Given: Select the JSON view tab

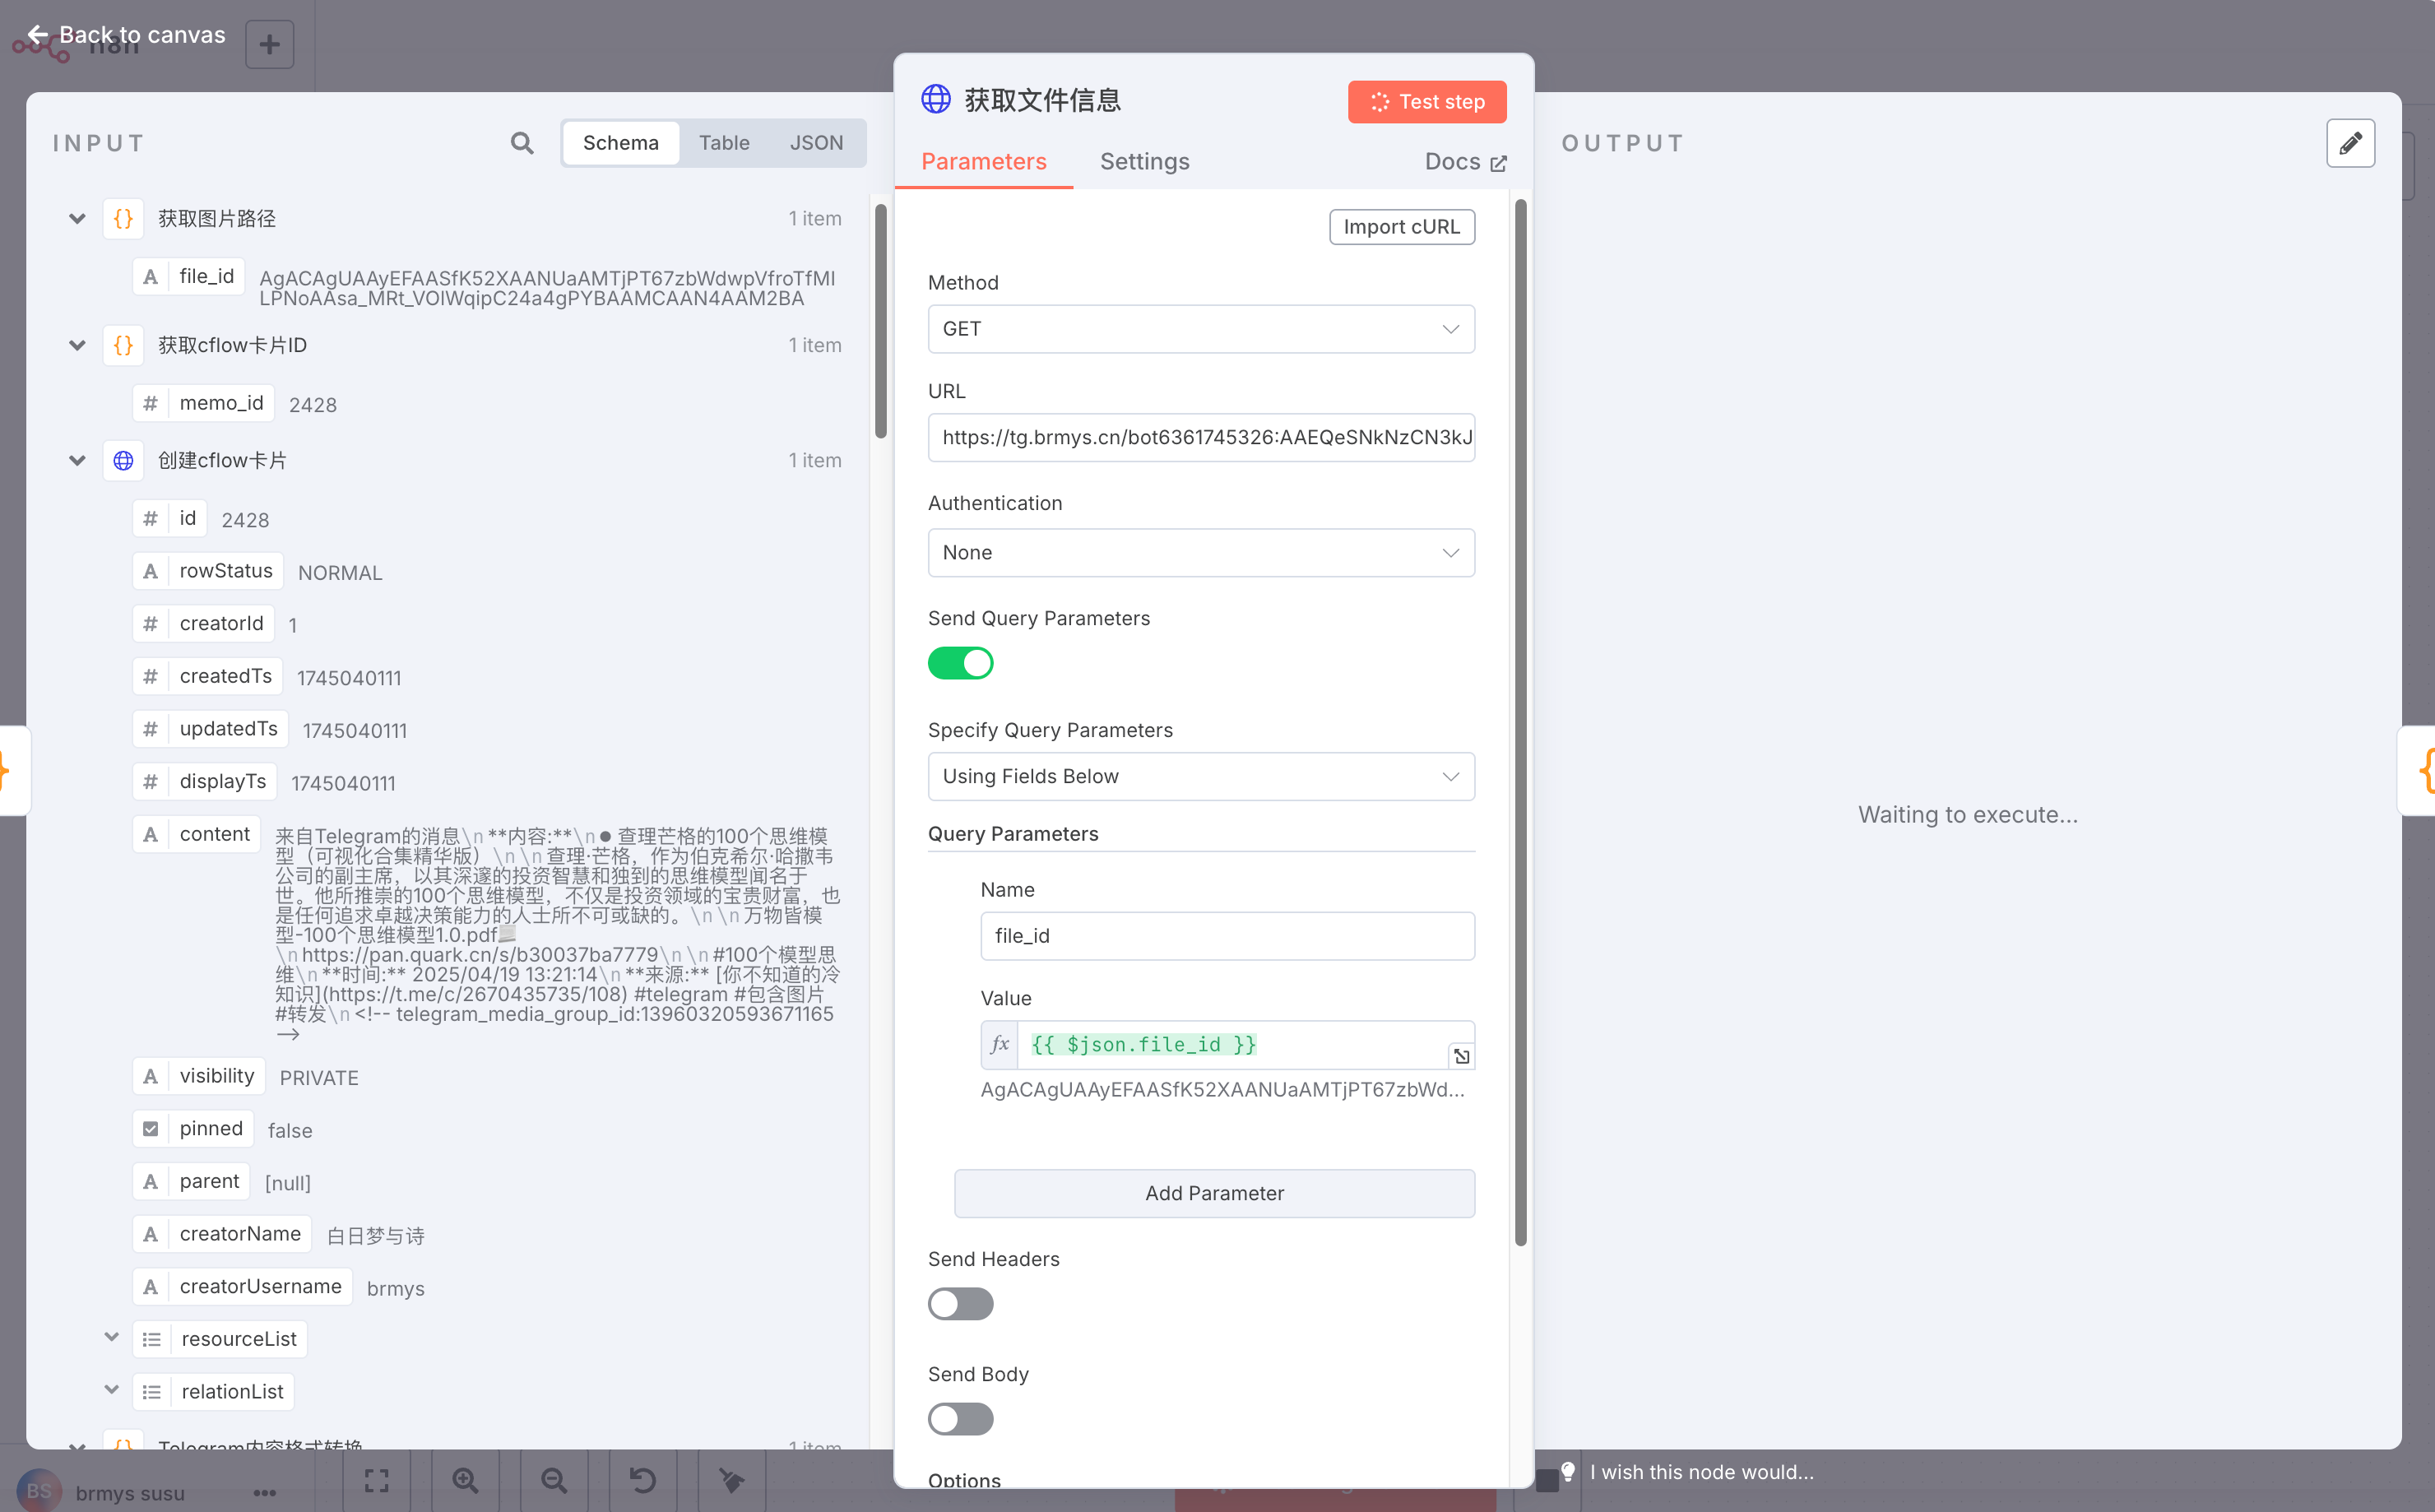Looking at the screenshot, I should tap(816, 143).
